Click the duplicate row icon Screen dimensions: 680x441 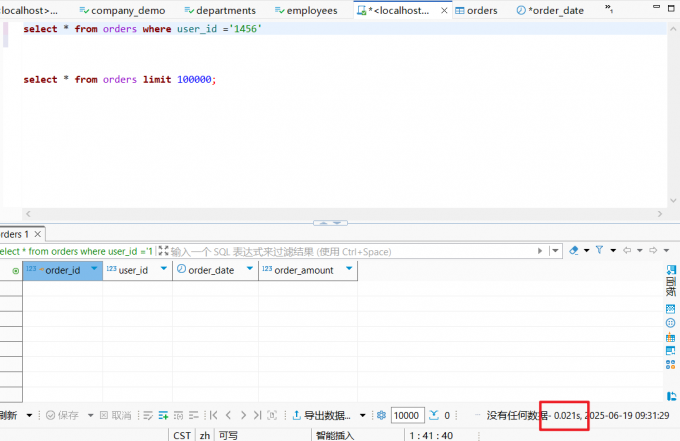click(x=178, y=415)
